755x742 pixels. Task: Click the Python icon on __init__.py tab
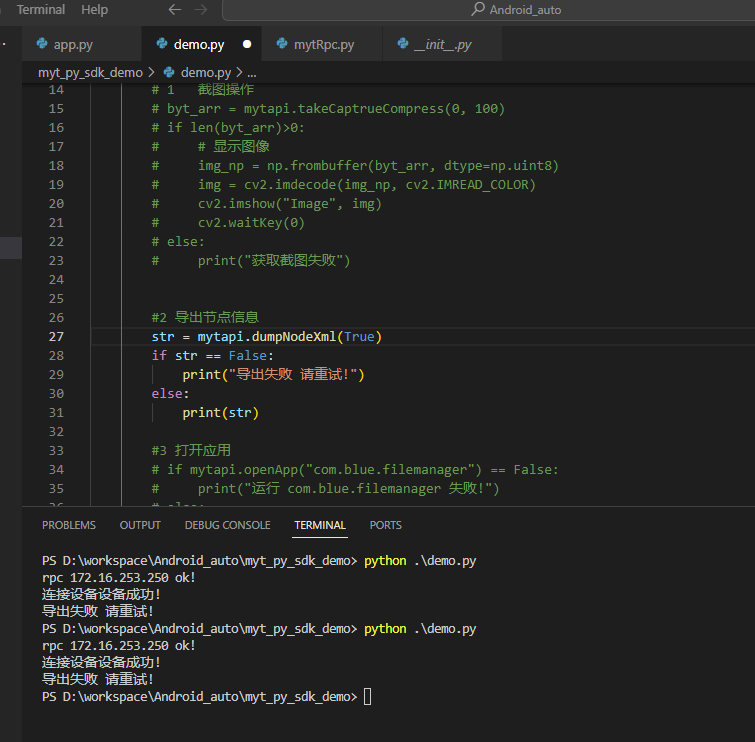tap(402, 45)
